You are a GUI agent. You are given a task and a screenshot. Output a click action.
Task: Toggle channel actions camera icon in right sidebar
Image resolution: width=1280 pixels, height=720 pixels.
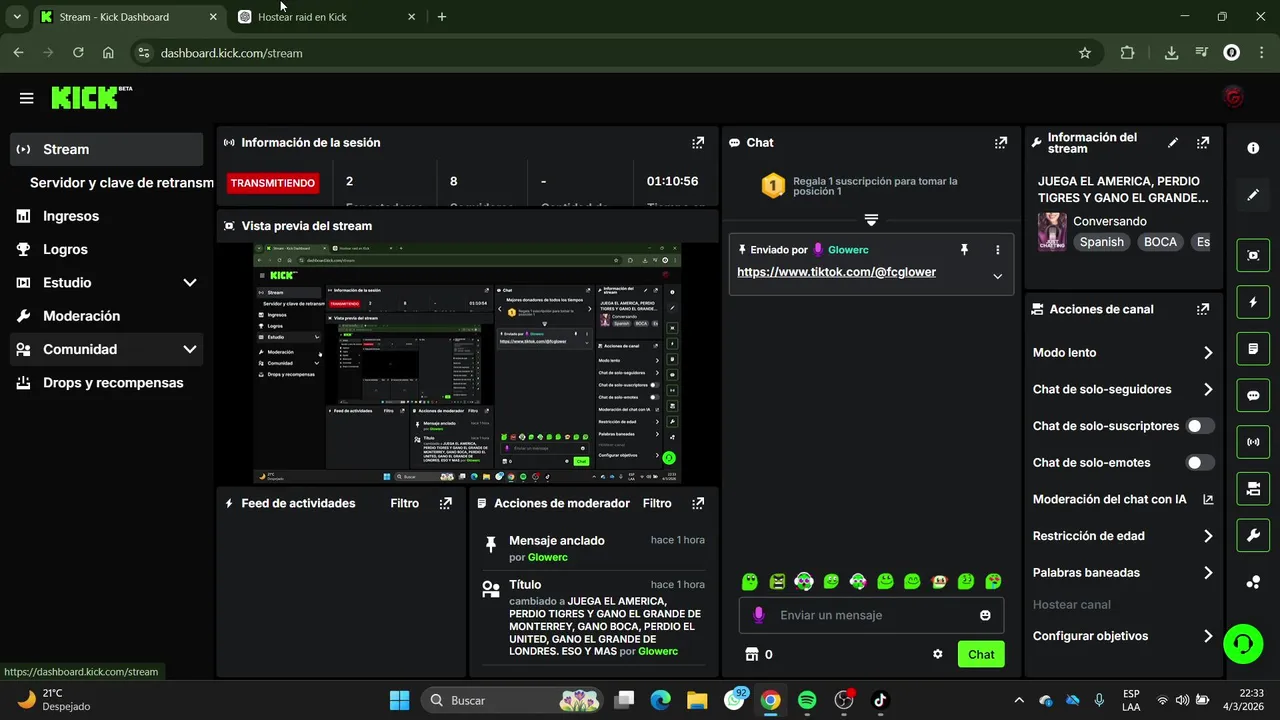[x=1253, y=489]
